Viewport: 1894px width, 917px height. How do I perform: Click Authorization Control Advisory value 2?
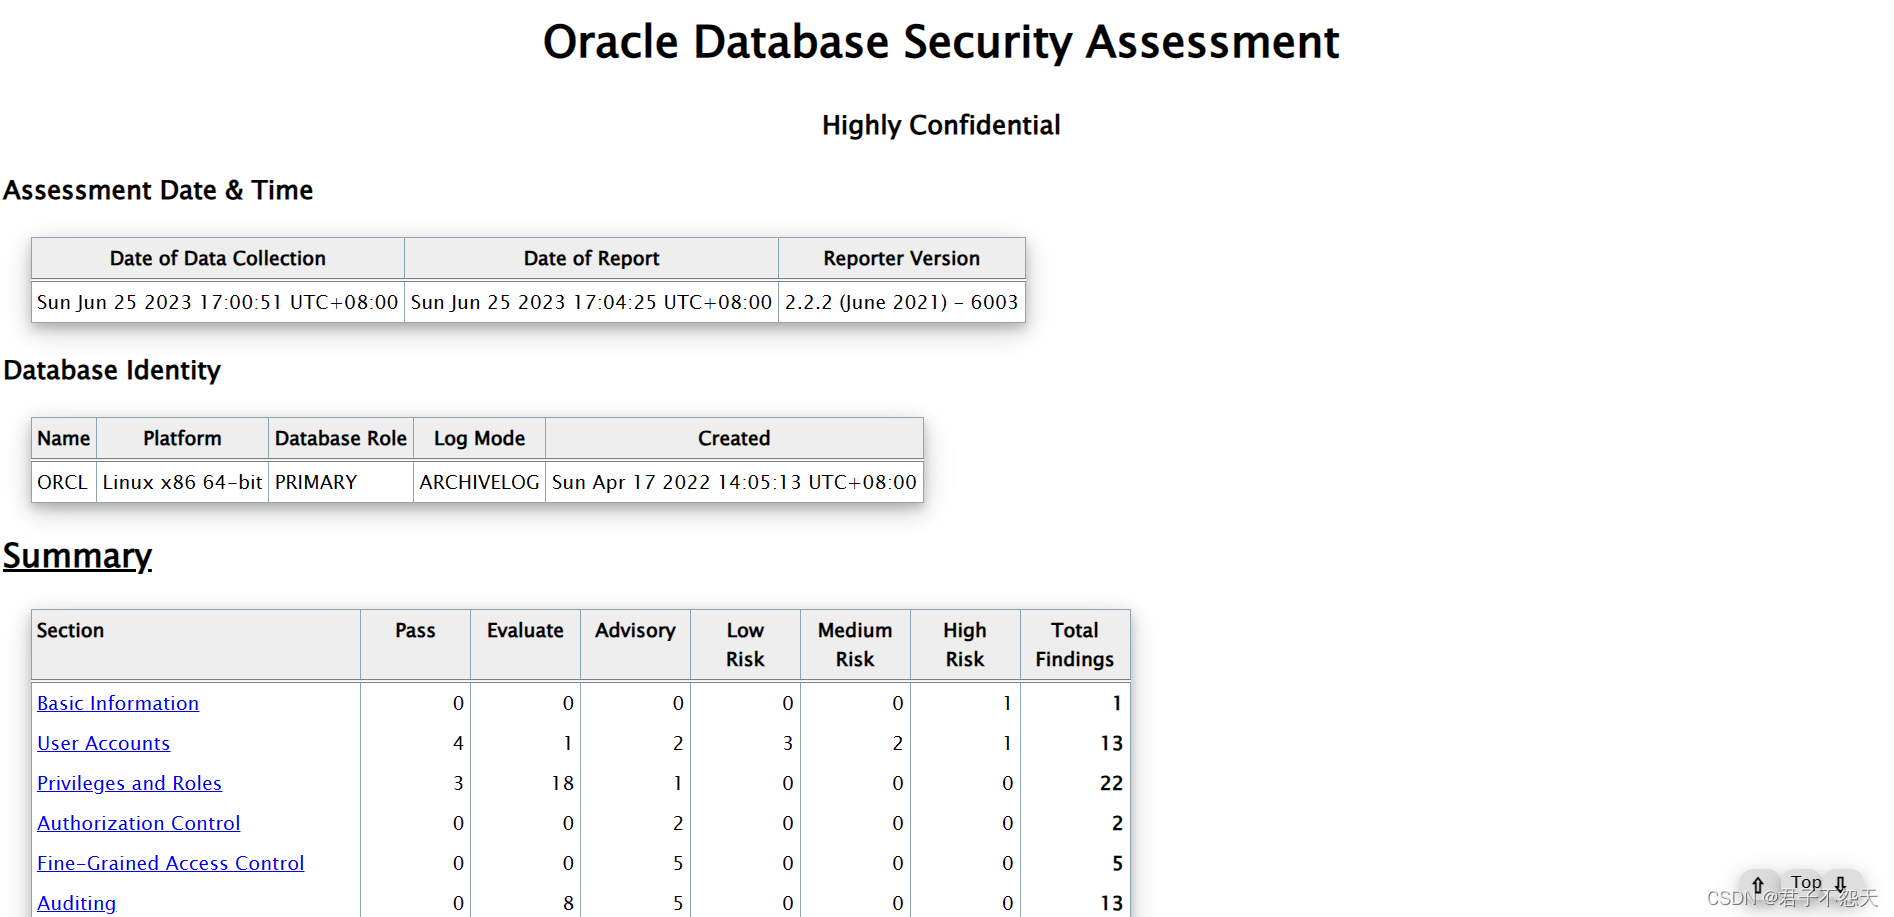[x=678, y=823]
